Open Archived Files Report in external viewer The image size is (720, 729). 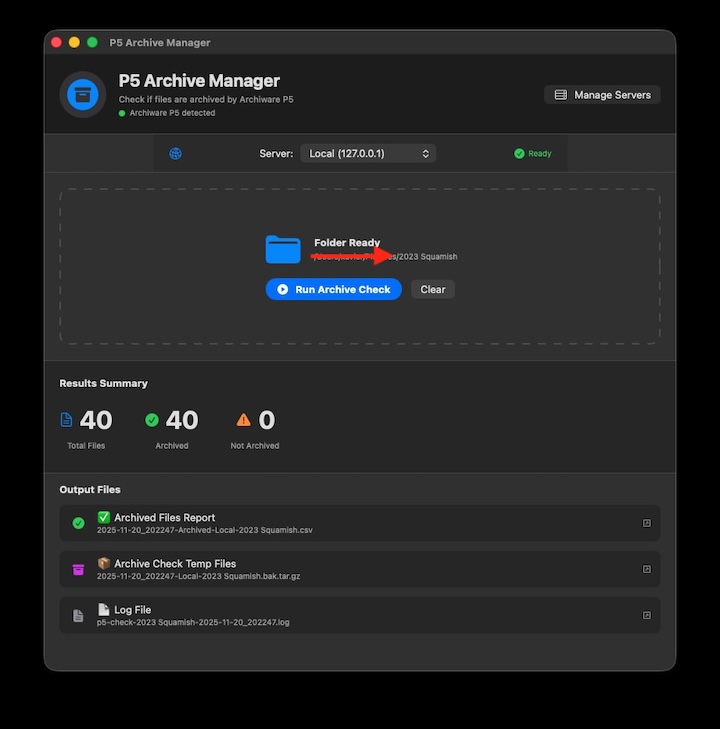coord(646,523)
